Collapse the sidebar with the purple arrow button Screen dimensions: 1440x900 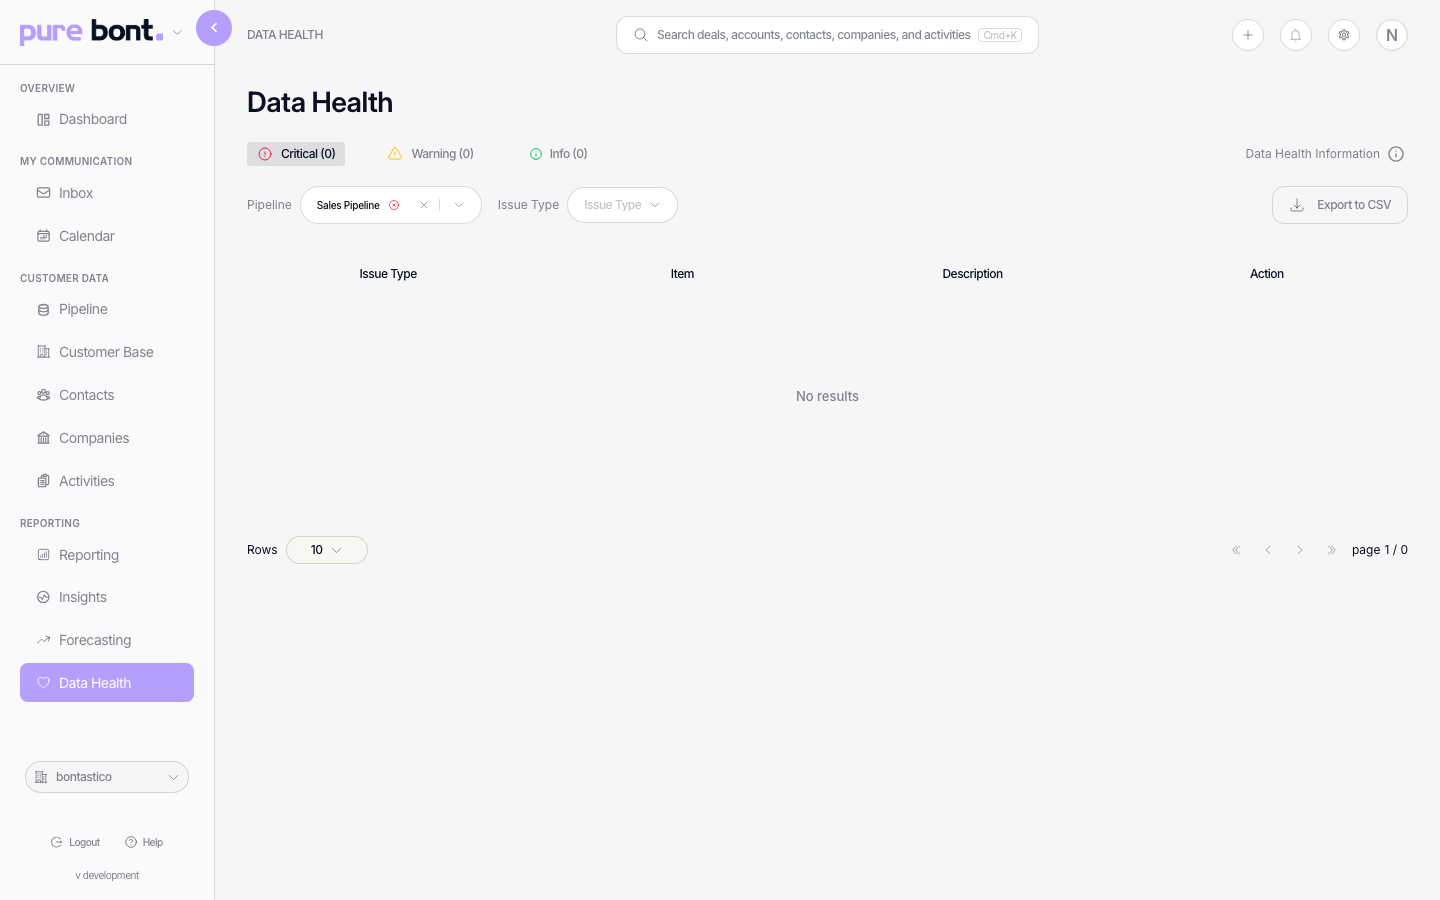click(x=214, y=28)
